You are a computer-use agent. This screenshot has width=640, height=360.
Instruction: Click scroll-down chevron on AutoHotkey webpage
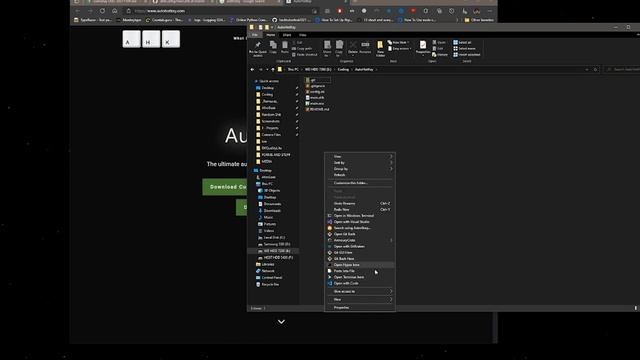click(x=281, y=322)
